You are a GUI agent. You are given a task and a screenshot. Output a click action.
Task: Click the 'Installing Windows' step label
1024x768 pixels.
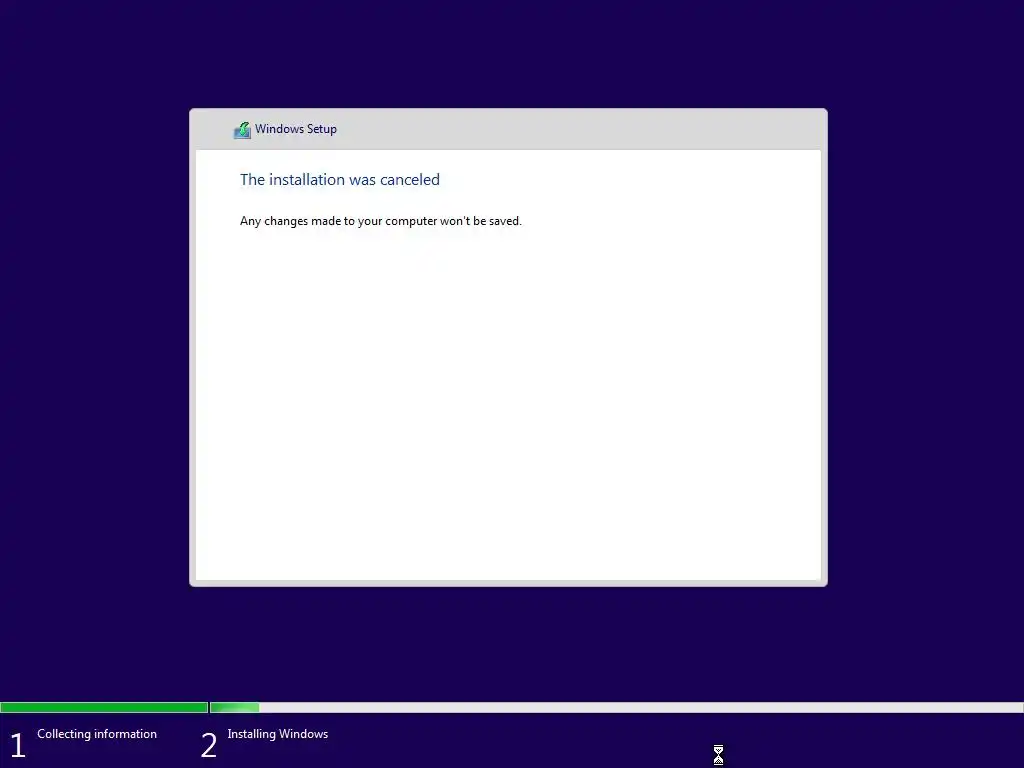pos(278,734)
